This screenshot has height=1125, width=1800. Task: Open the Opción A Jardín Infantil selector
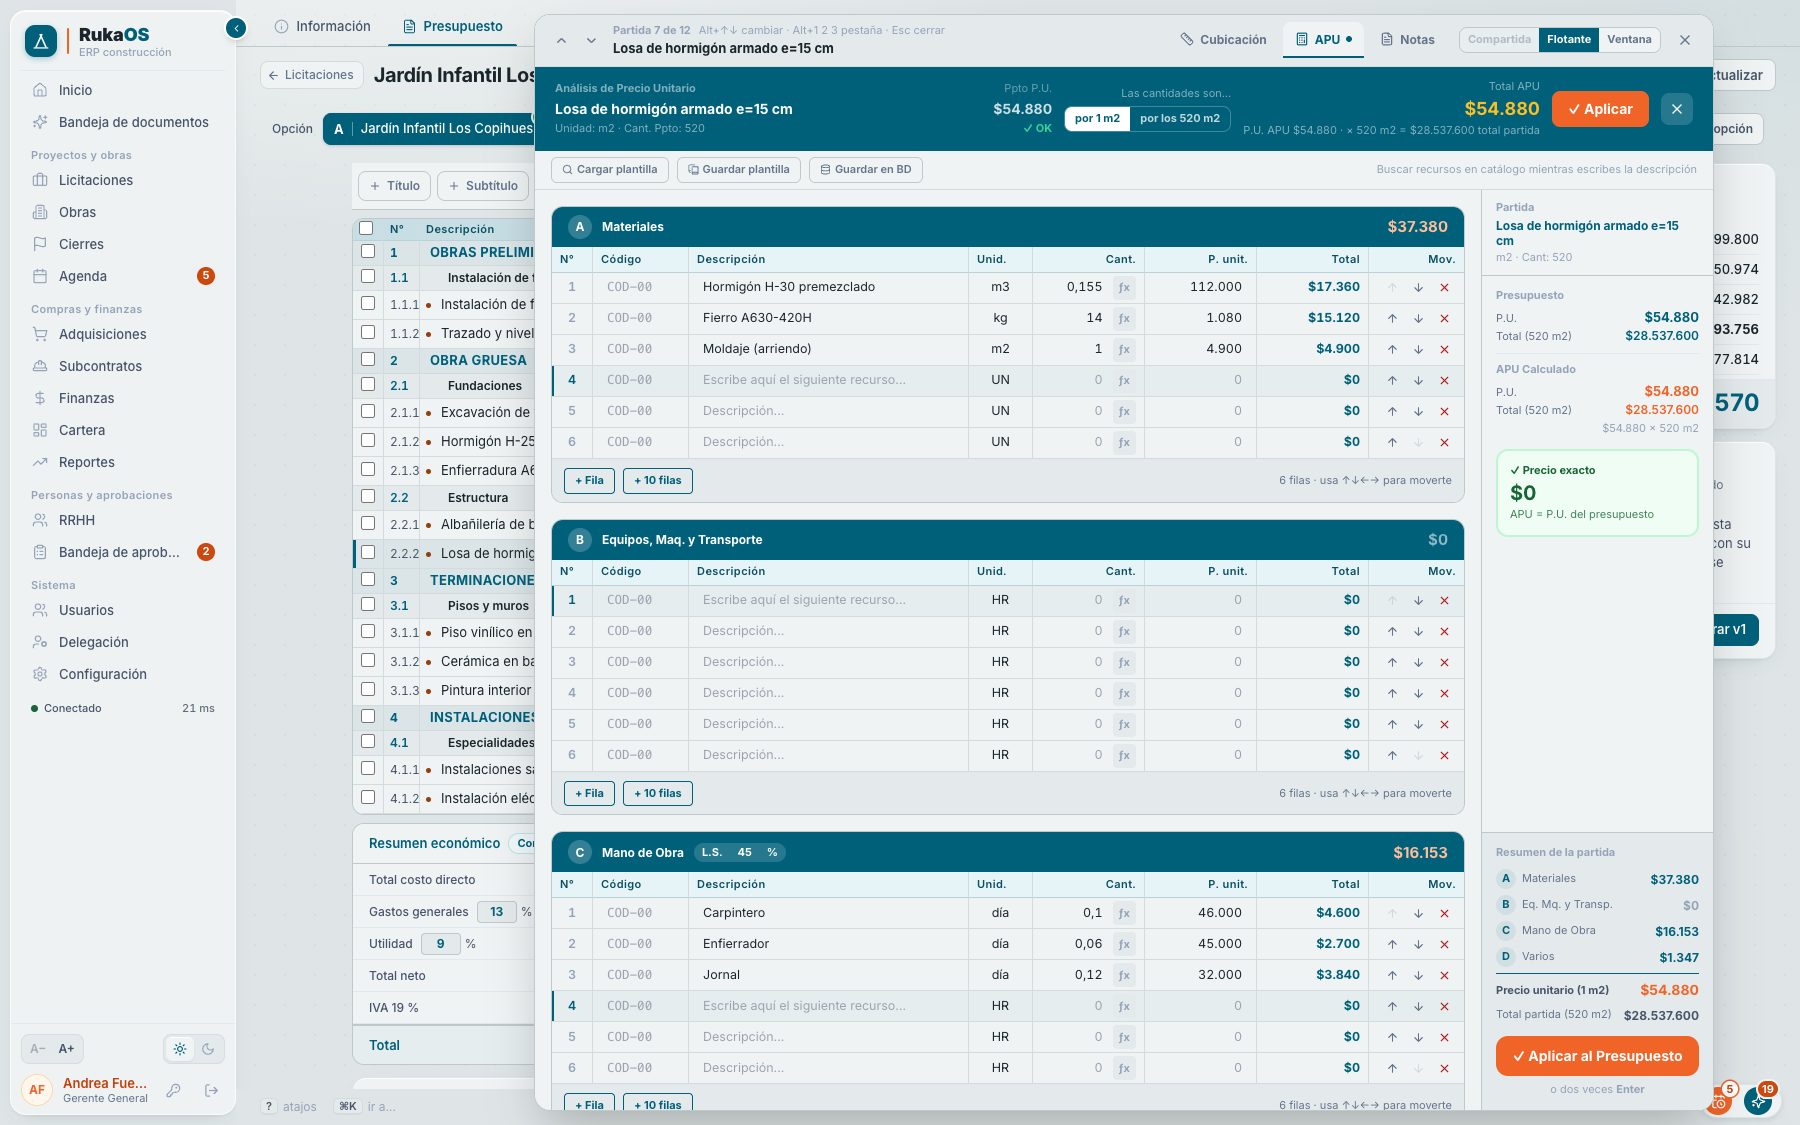(x=430, y=129)
